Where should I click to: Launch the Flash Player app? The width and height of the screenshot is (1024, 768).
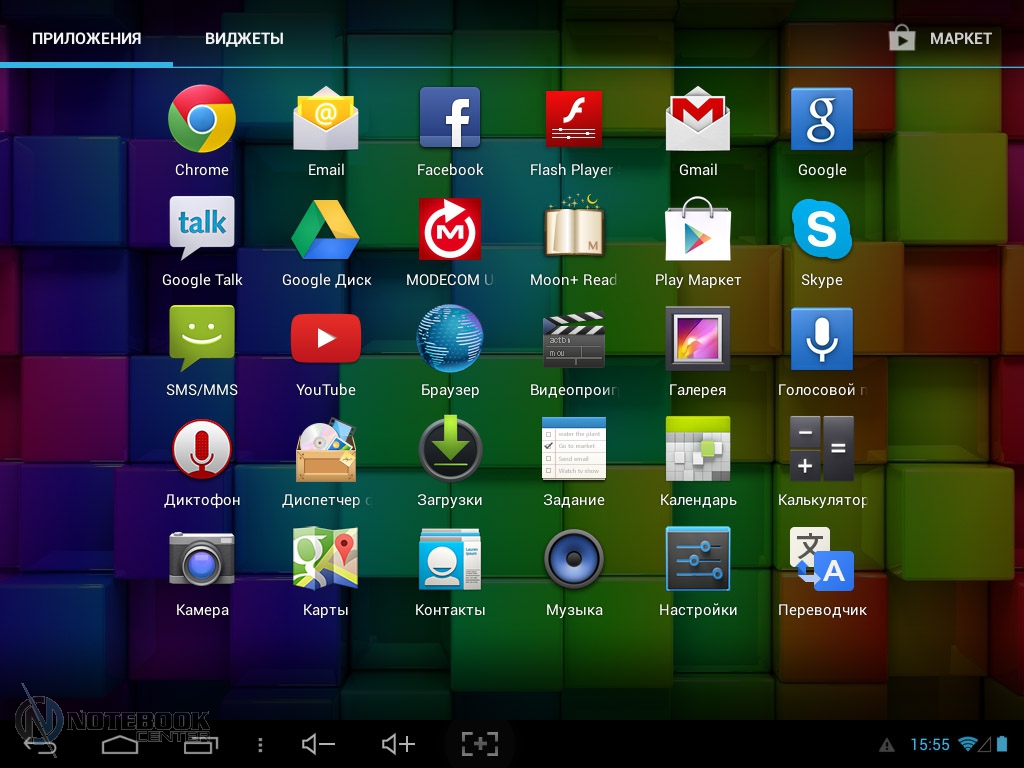point(574,120)
